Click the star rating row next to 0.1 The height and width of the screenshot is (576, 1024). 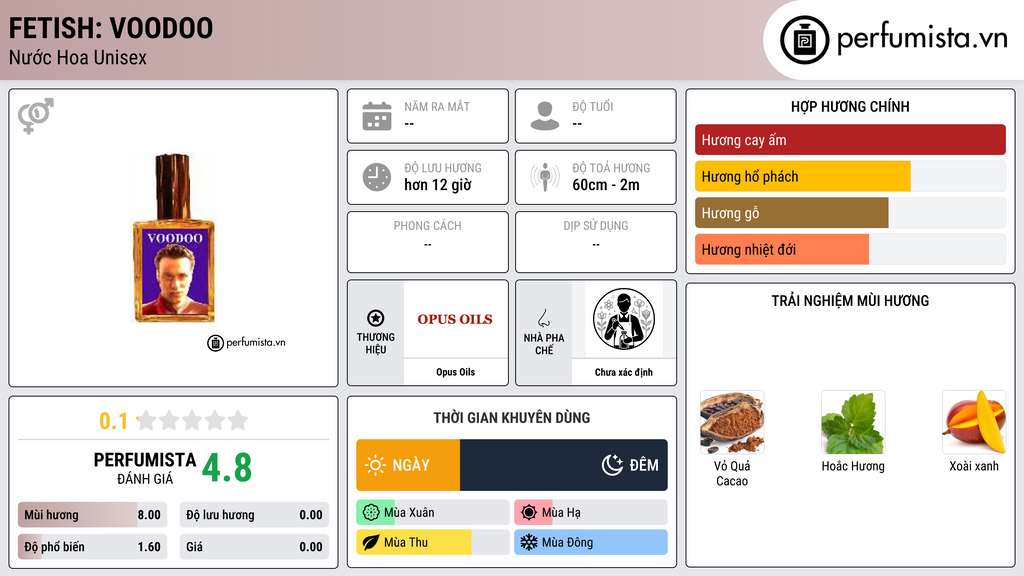point(193,420)
